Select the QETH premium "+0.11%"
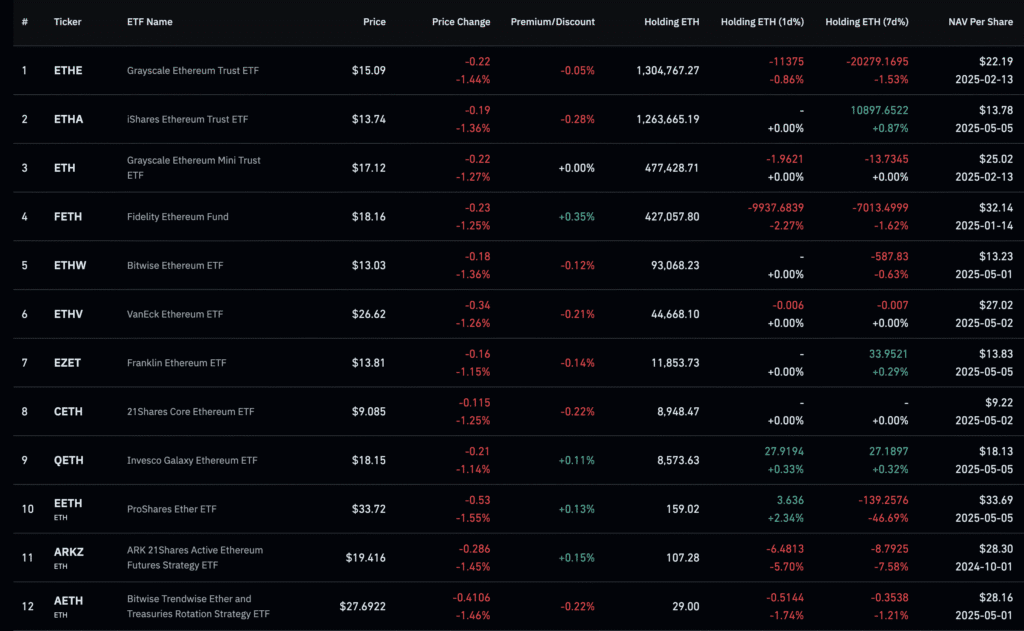This screenshot has width=1024, height=631. 577,461
